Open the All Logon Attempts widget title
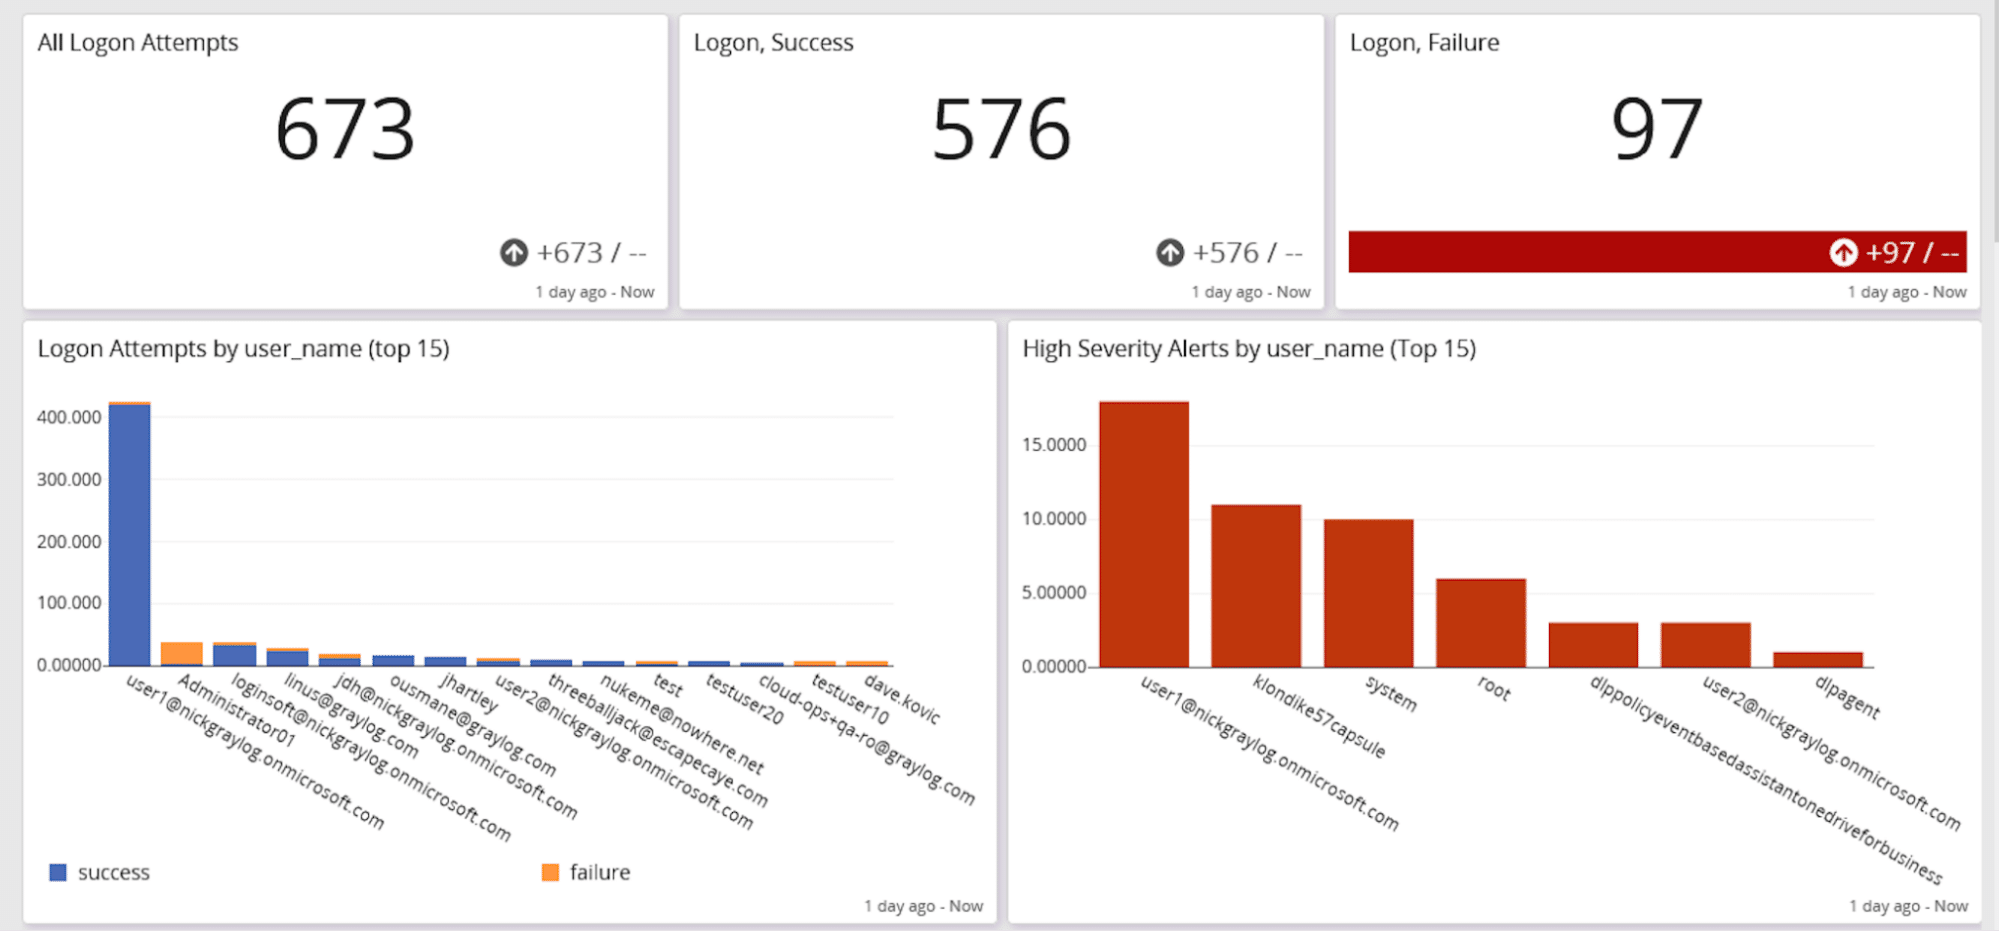 click(137, 42)
